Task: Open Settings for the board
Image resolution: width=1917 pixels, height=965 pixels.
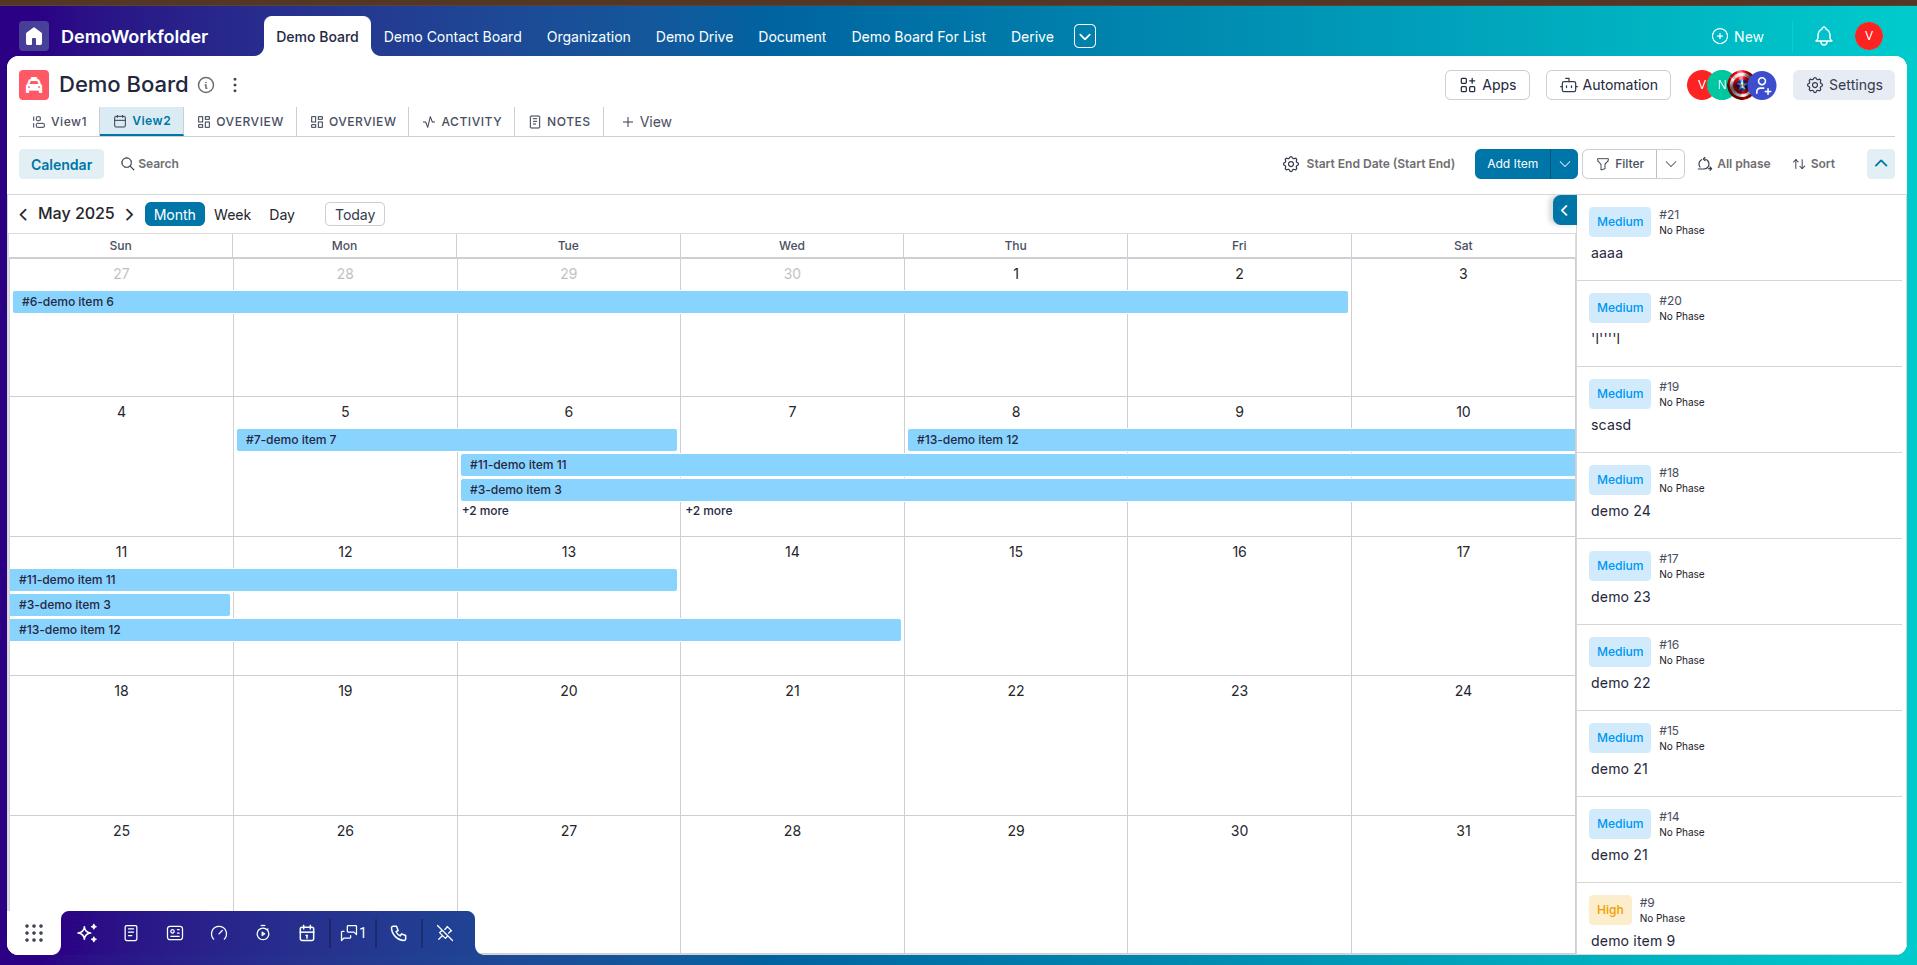Action: point(1844,85)
